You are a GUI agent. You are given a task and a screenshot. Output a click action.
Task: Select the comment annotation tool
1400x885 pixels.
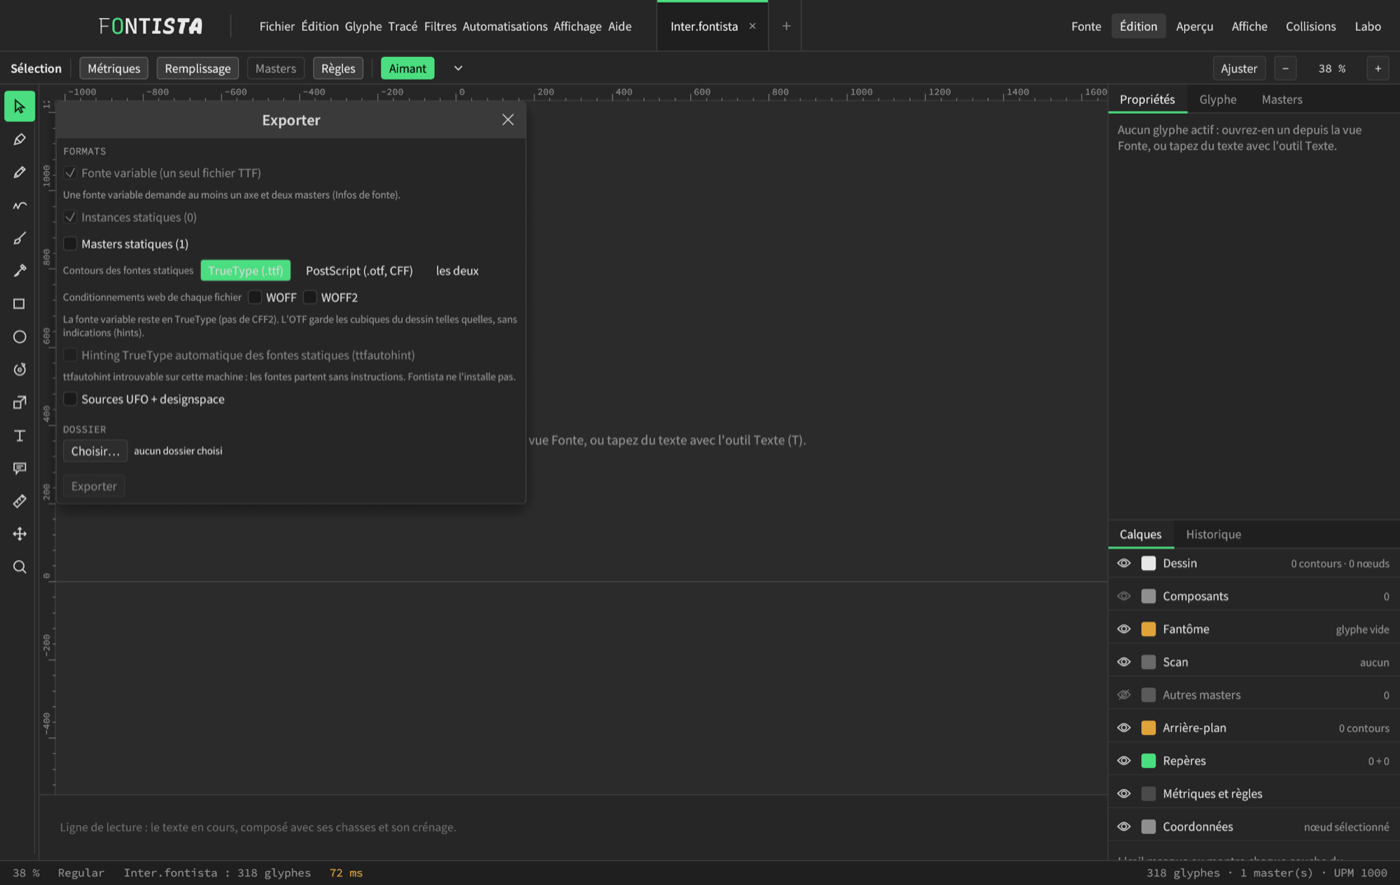pyautogui.click(x=19, y=468)
